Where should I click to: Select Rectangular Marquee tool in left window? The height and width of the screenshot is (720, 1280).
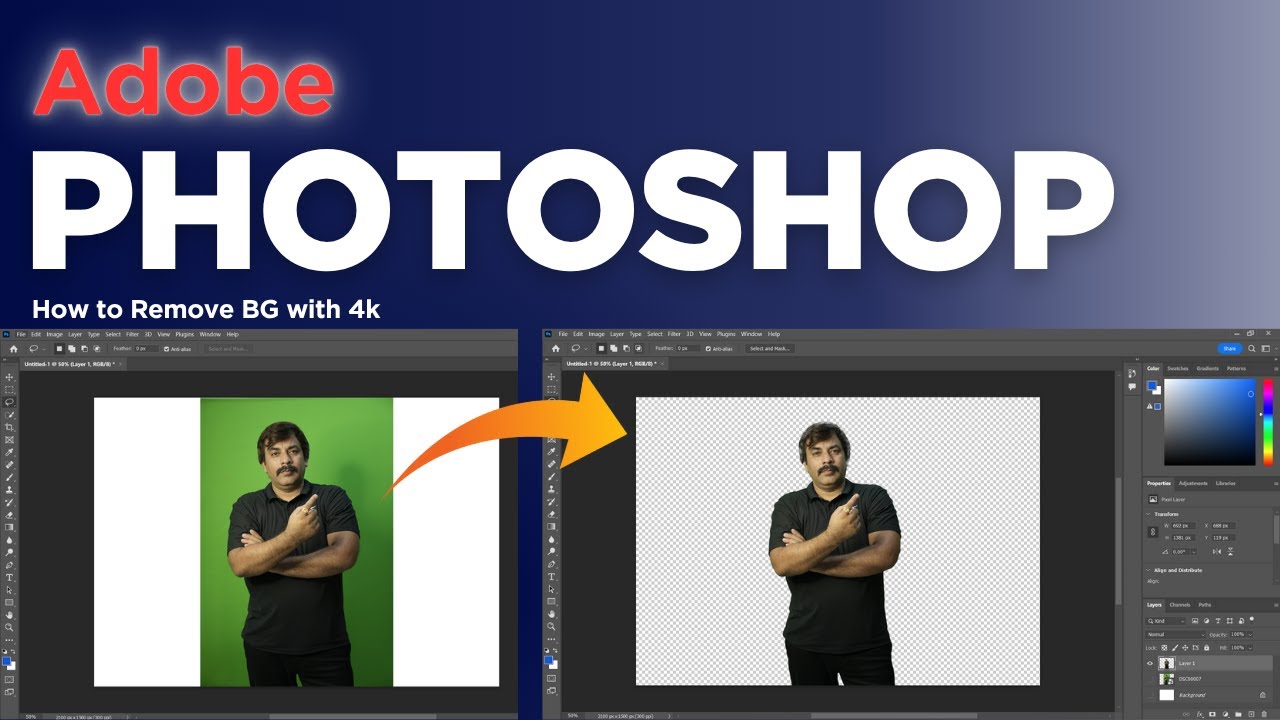click(9, 390)
